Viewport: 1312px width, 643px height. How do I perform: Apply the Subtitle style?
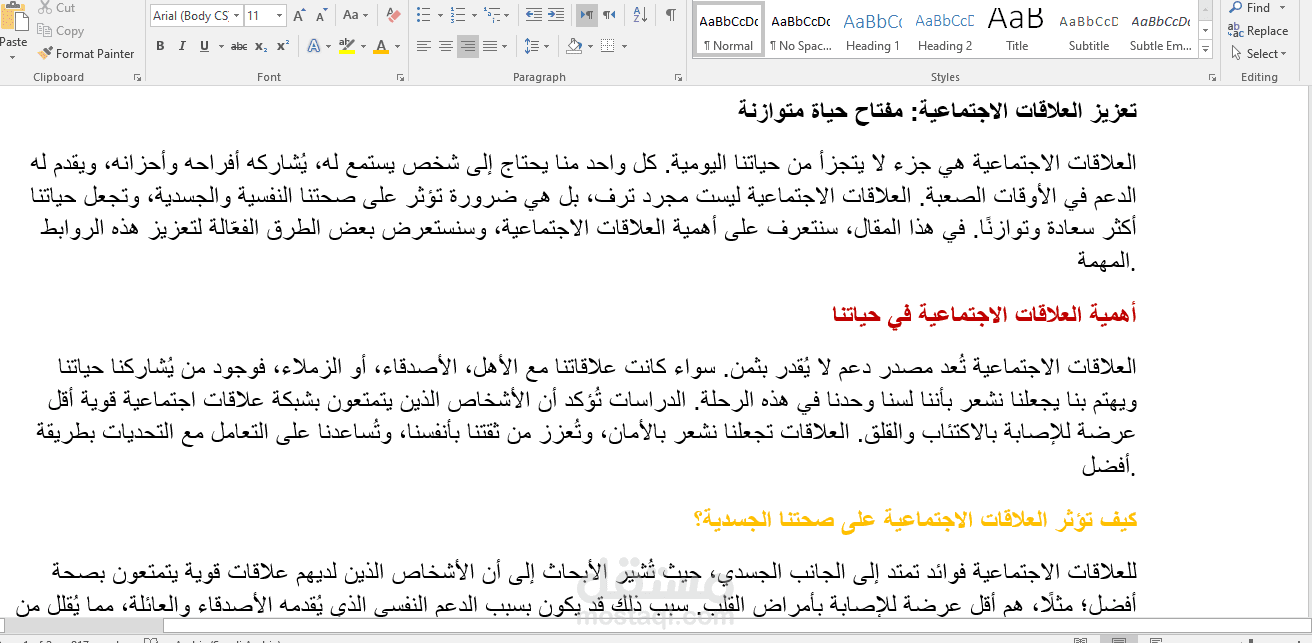coord(1088,30)
